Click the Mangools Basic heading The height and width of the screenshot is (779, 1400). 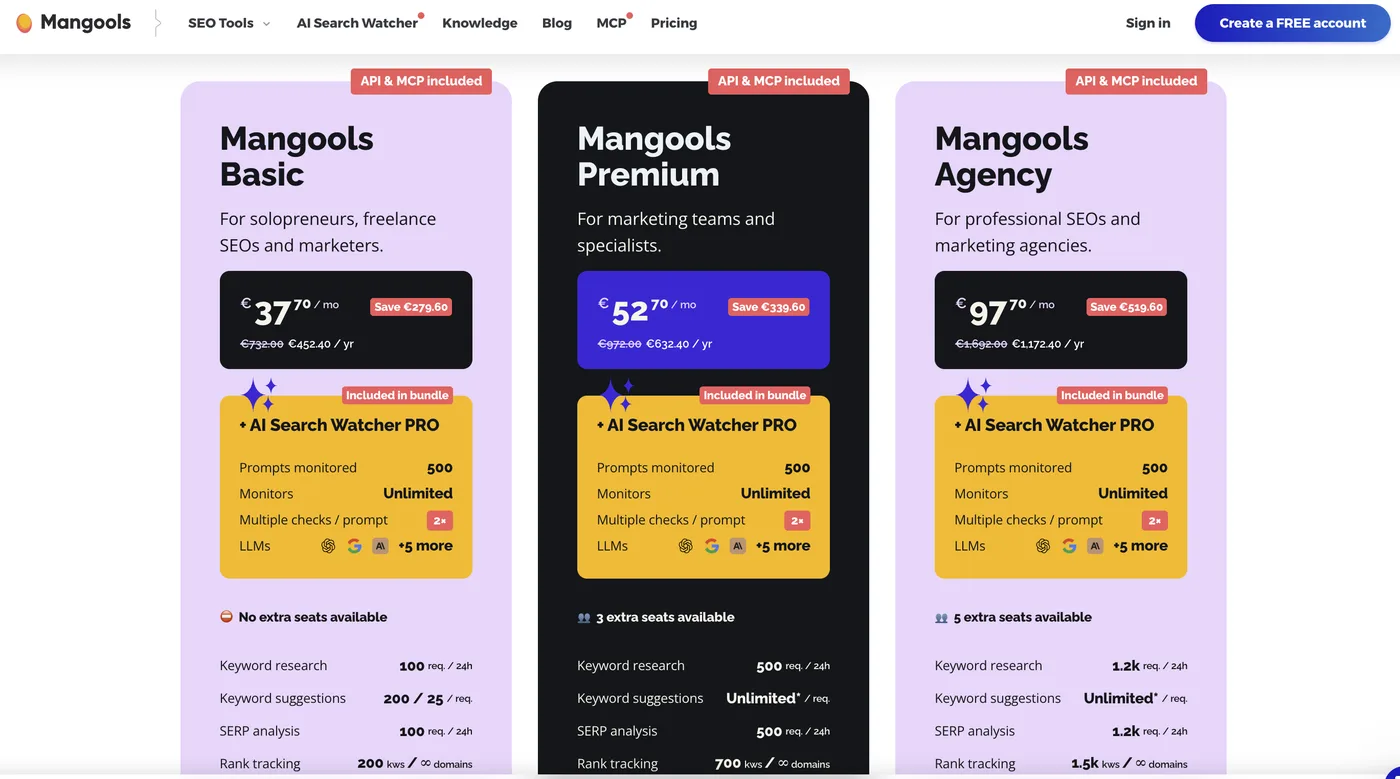(x=297, y=156)
